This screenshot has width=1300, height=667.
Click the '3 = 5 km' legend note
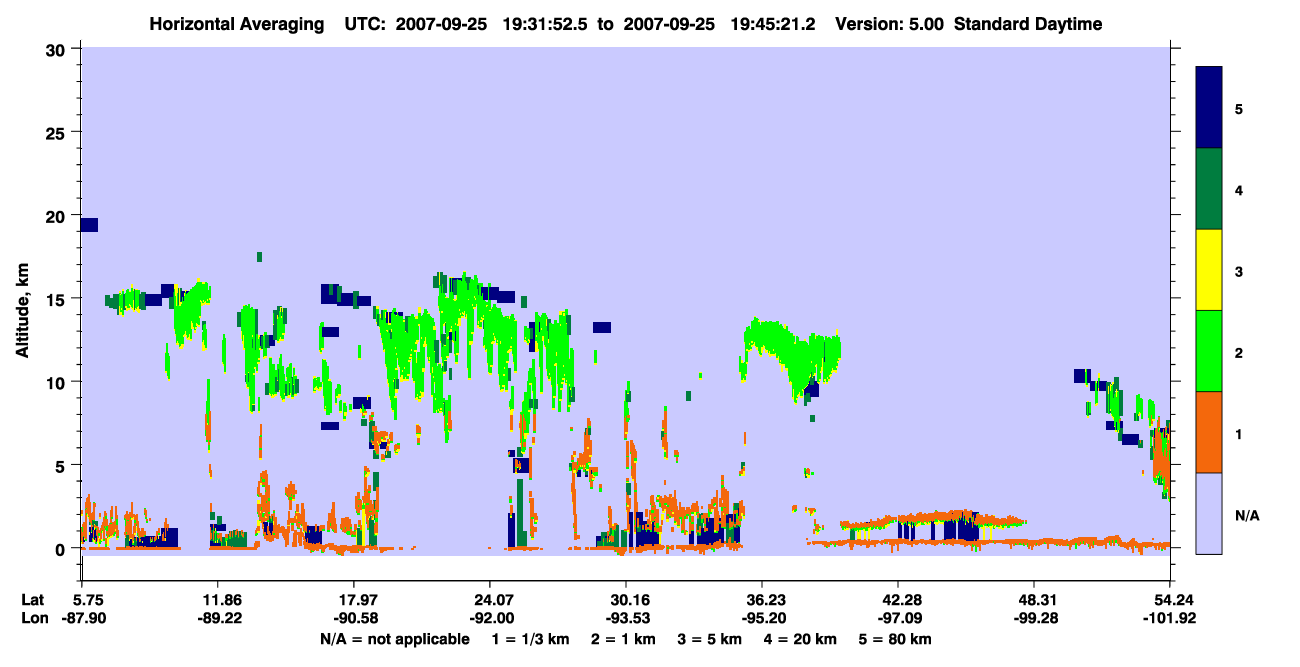pos(708,639)
